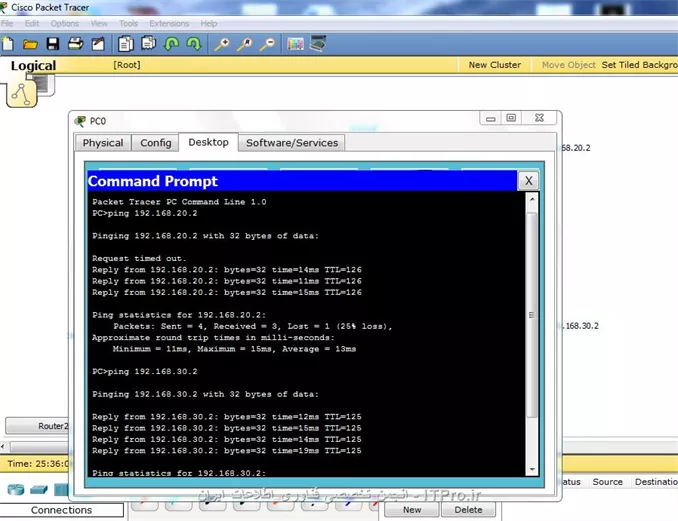
Task: Open the Edit menu
Action: pyautogui.click(x=32, y=23)
